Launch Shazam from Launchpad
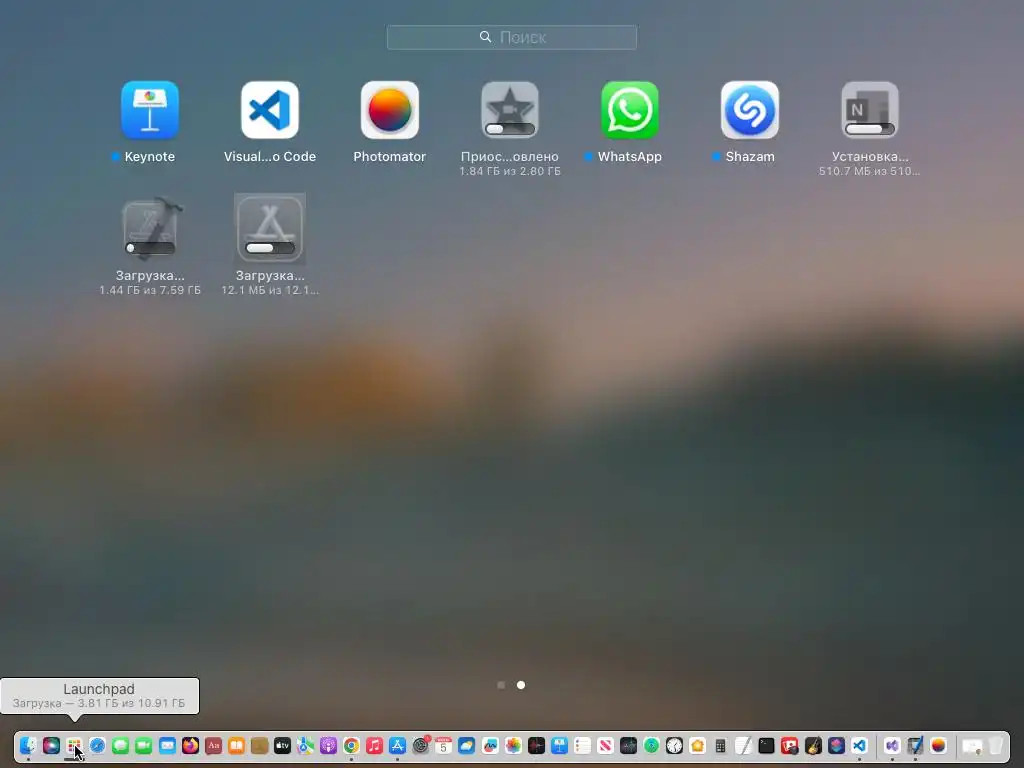1024x768 pixels. tap(750, 110)
